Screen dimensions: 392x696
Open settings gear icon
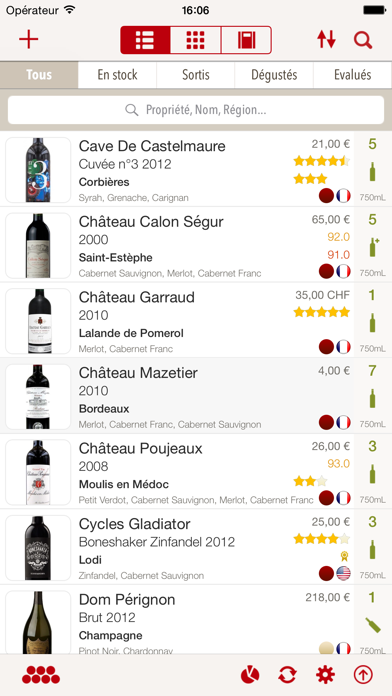click(x=325, y=675)
